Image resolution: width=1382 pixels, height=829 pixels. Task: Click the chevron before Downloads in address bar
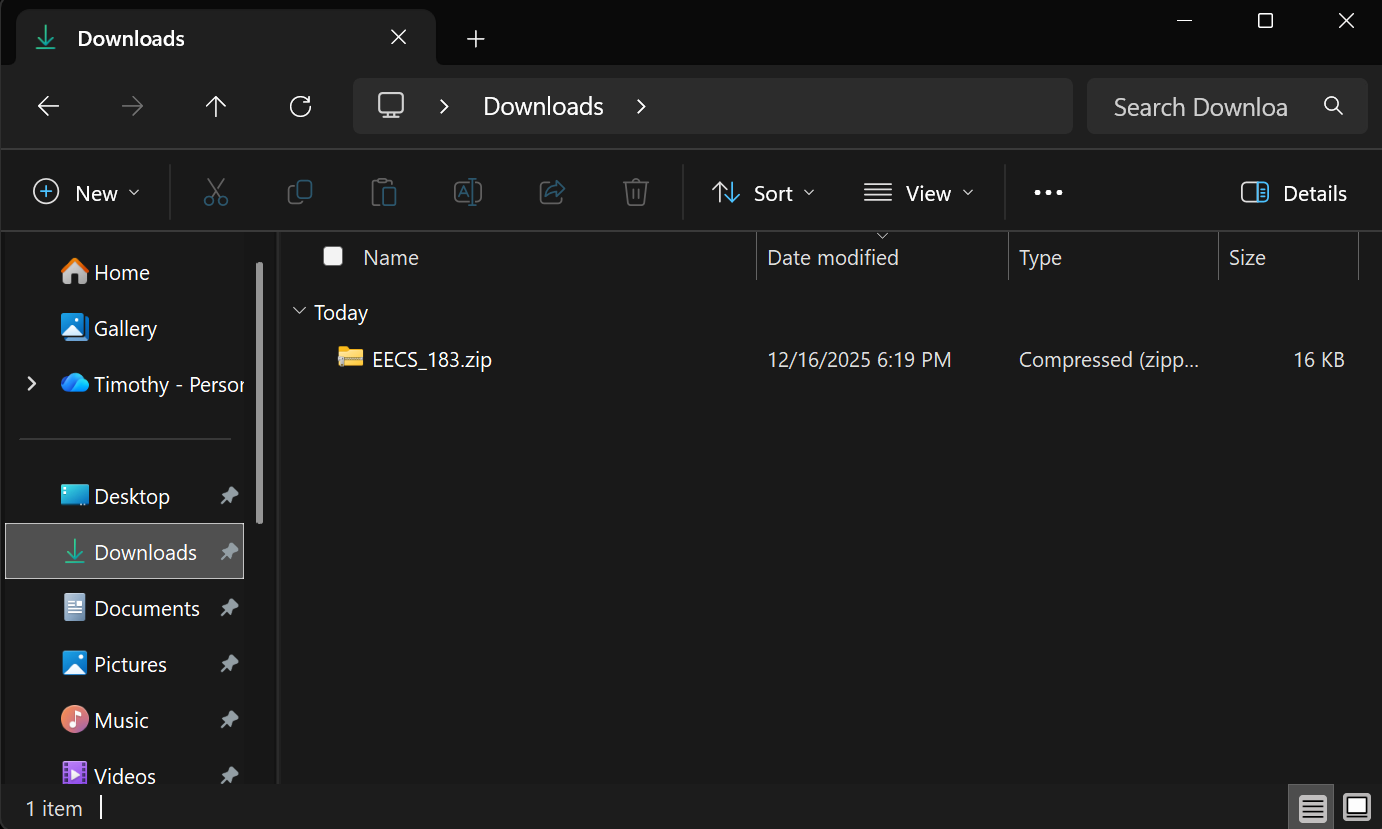coord(444,106)
